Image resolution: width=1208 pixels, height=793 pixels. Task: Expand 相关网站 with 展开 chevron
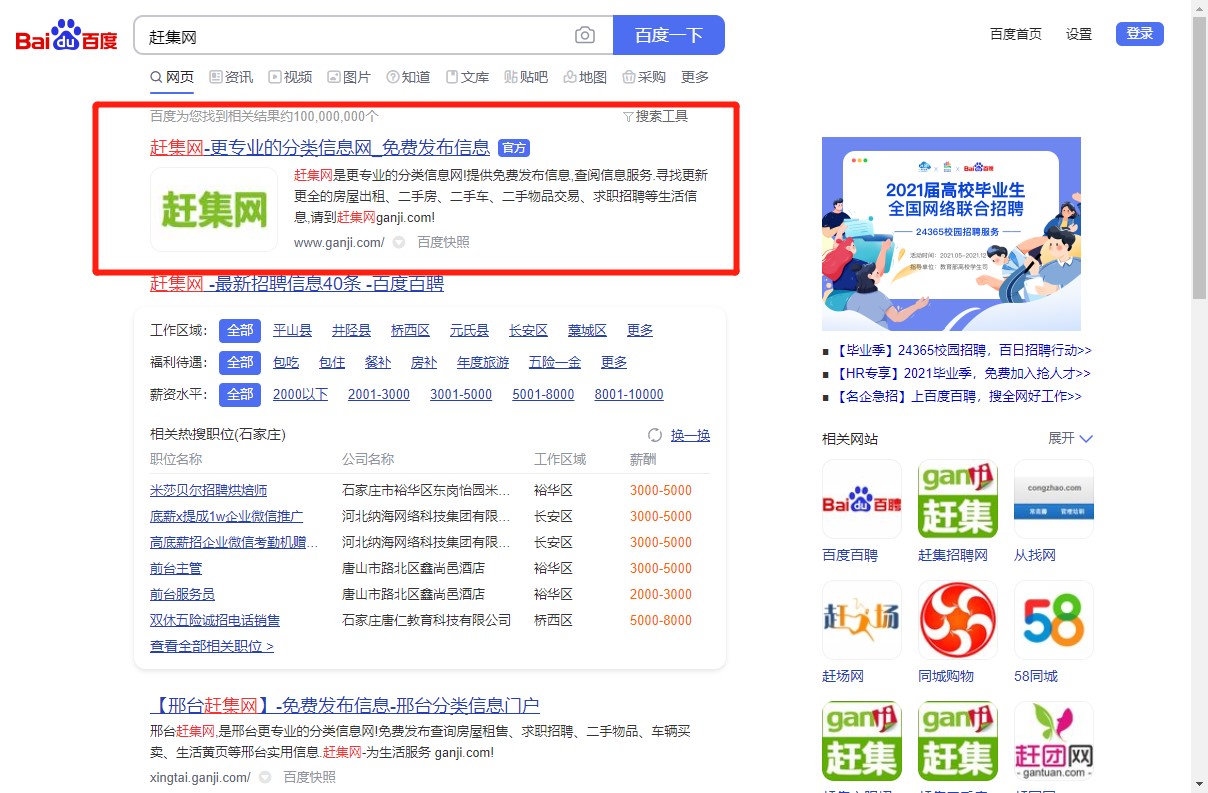pos(1071,439)
